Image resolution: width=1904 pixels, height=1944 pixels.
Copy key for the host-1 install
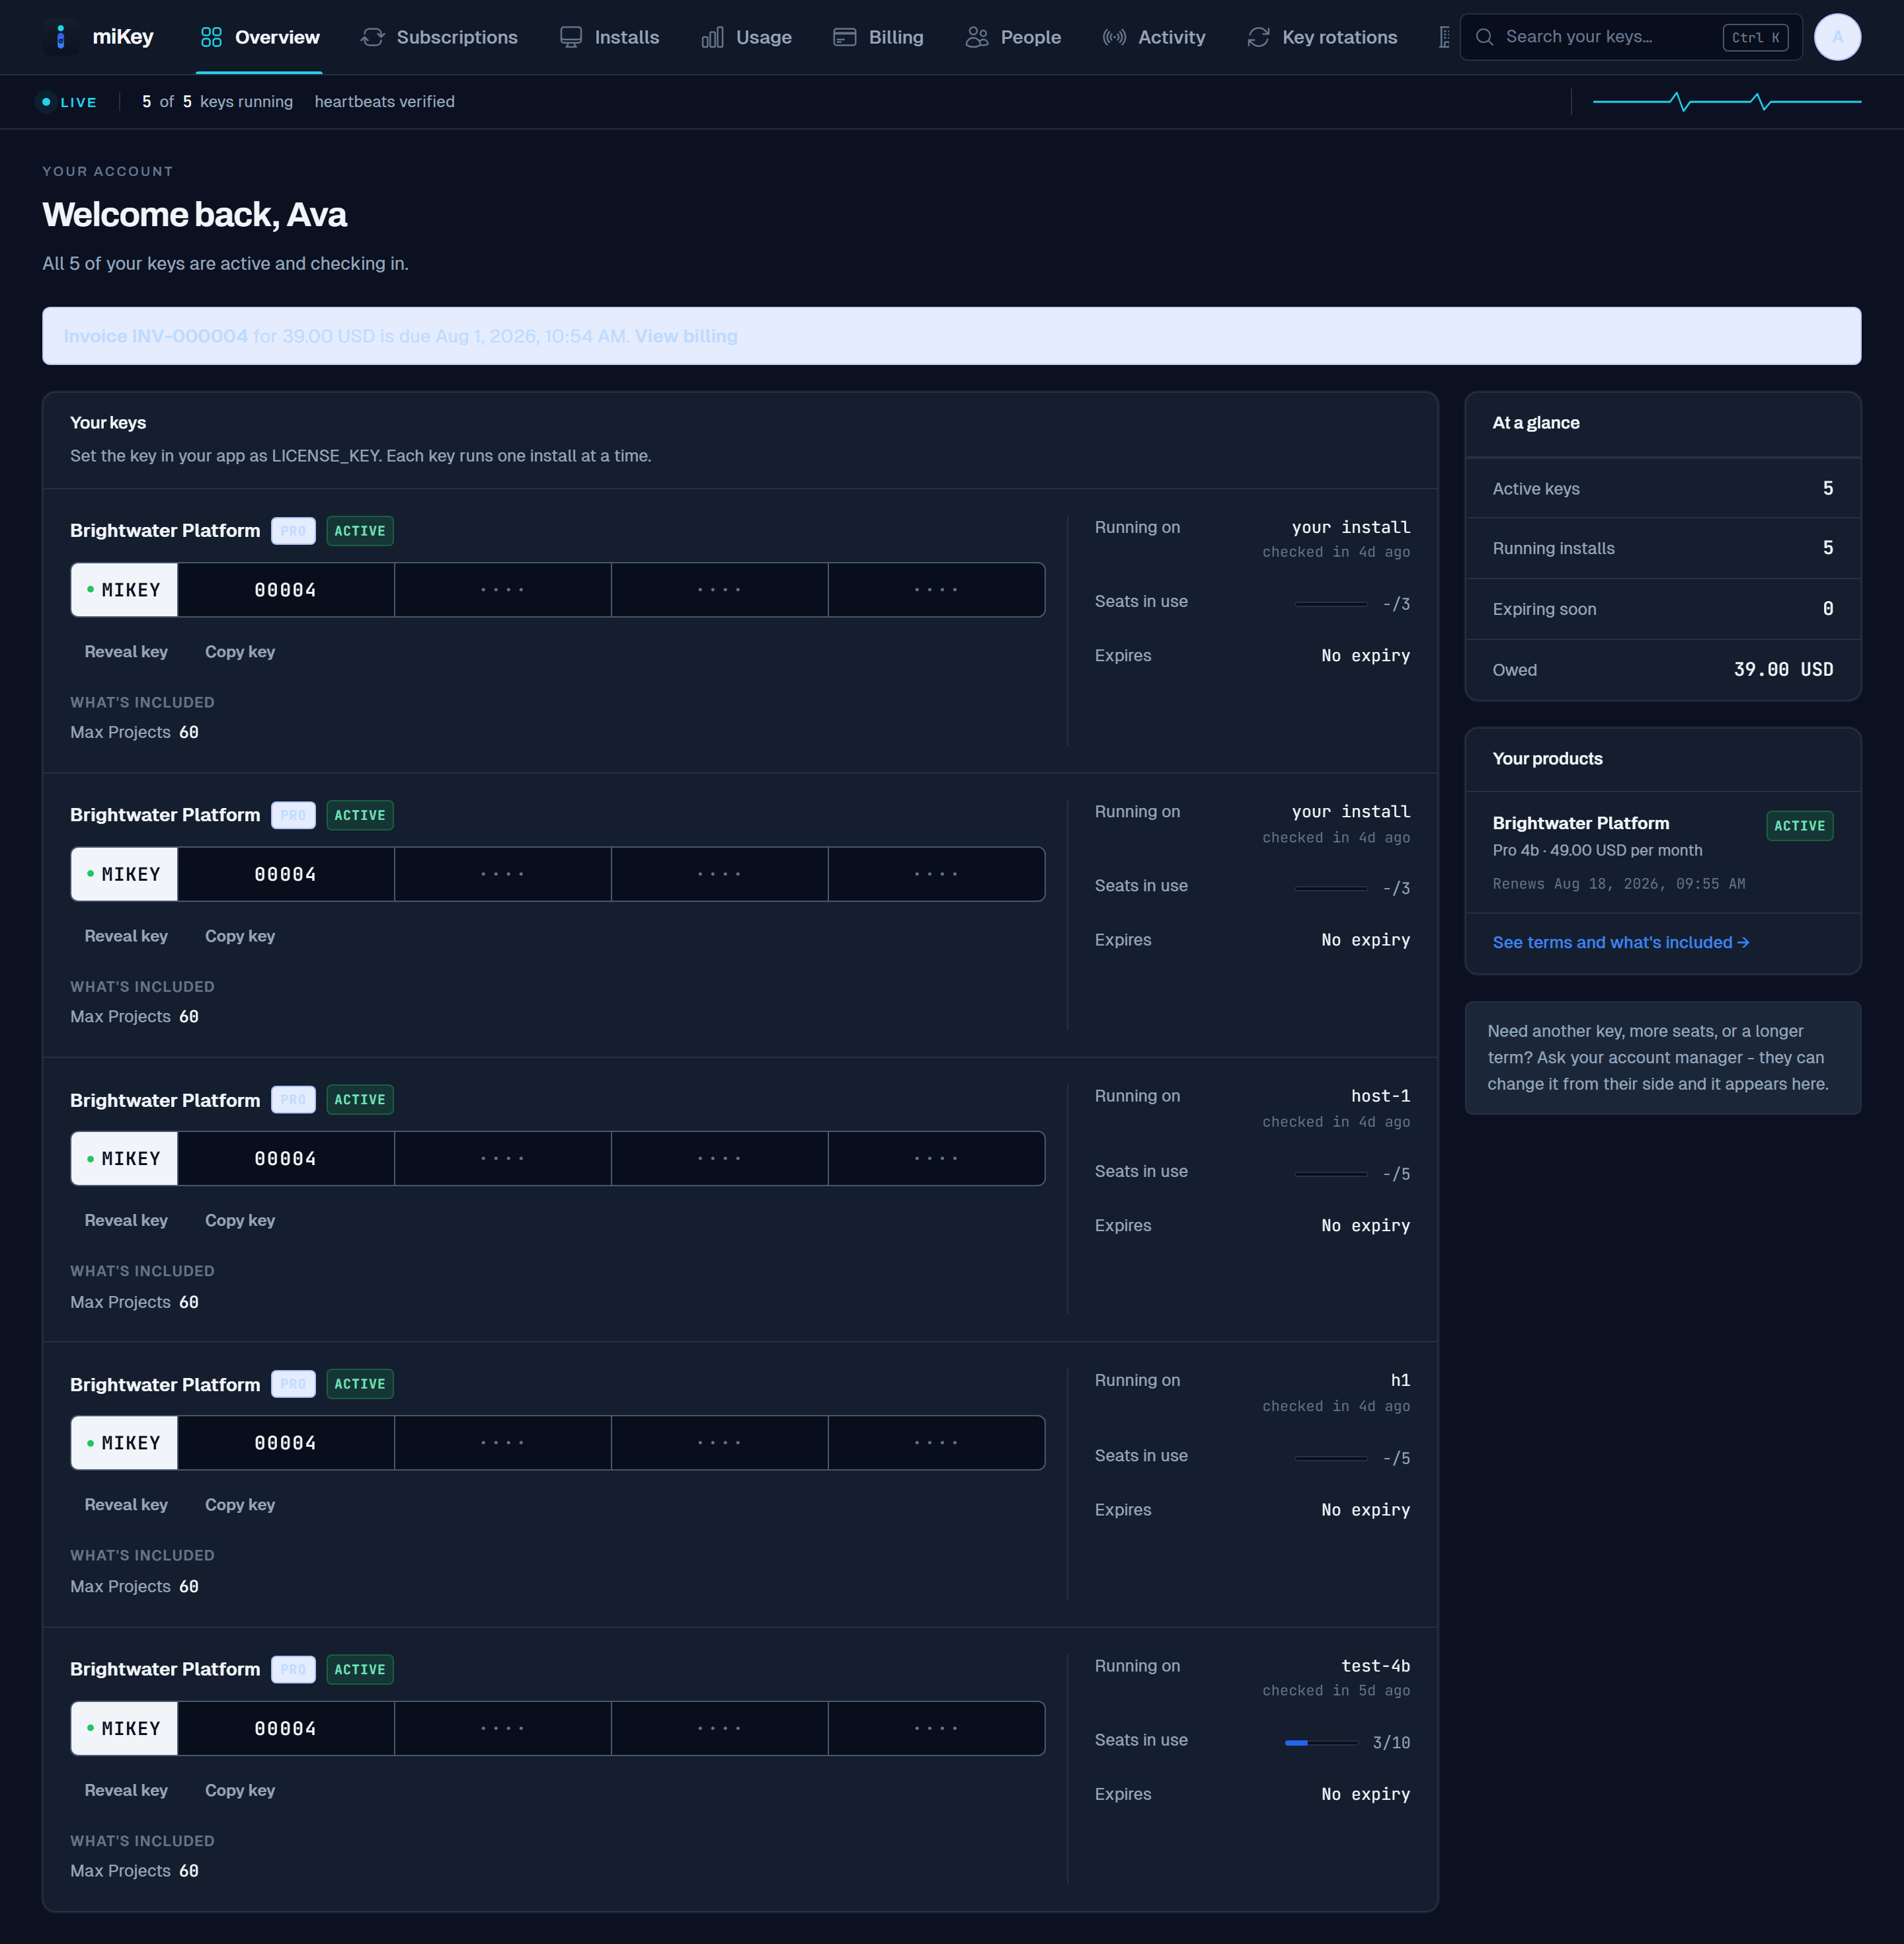pos(240,1220)
